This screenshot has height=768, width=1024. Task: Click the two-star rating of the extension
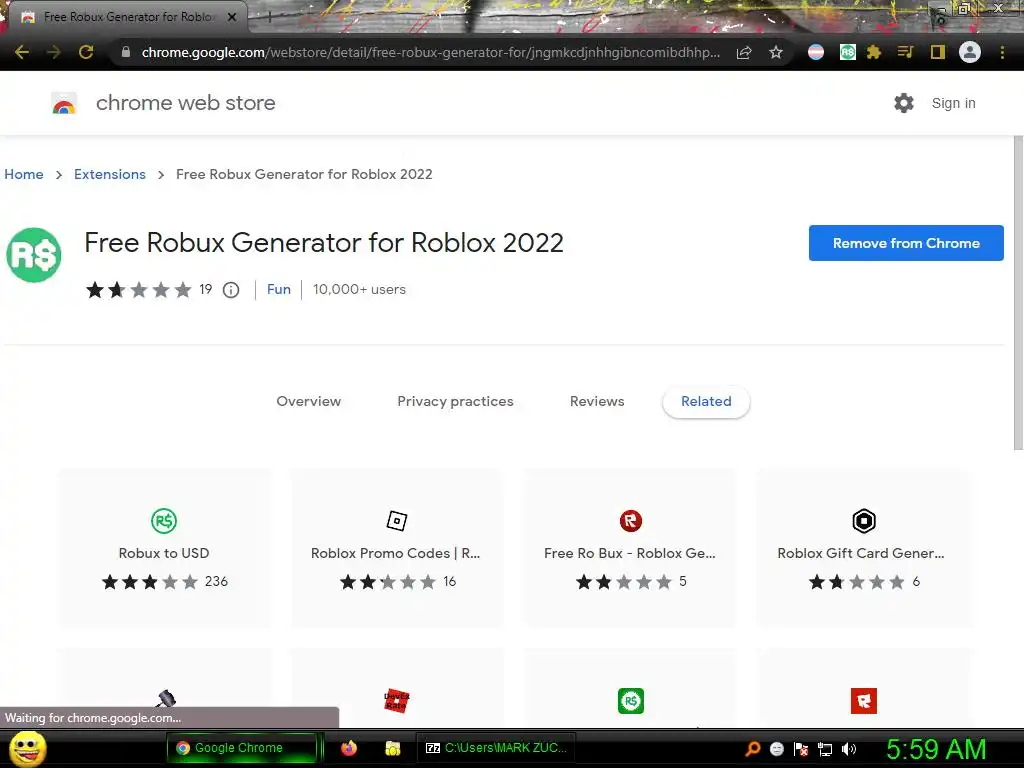pos(138,289)
